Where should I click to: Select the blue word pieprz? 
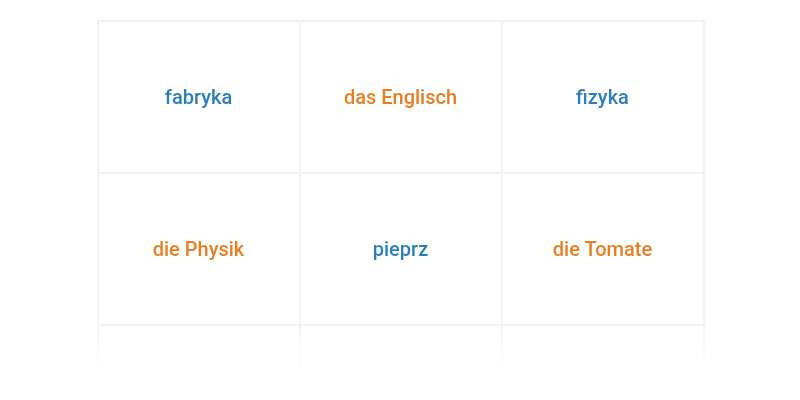[401, 250]
